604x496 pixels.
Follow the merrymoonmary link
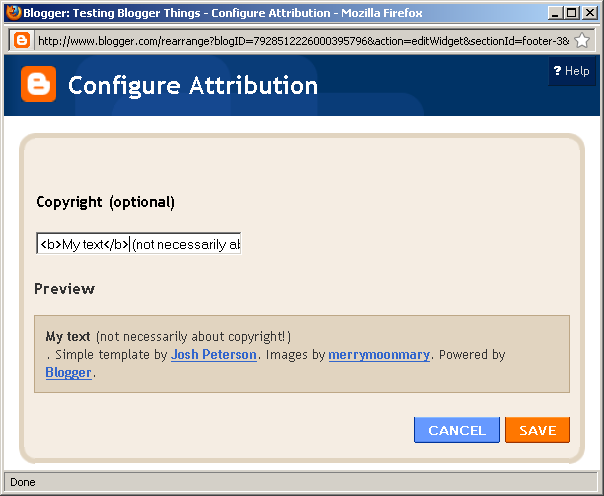click(379, 354)
